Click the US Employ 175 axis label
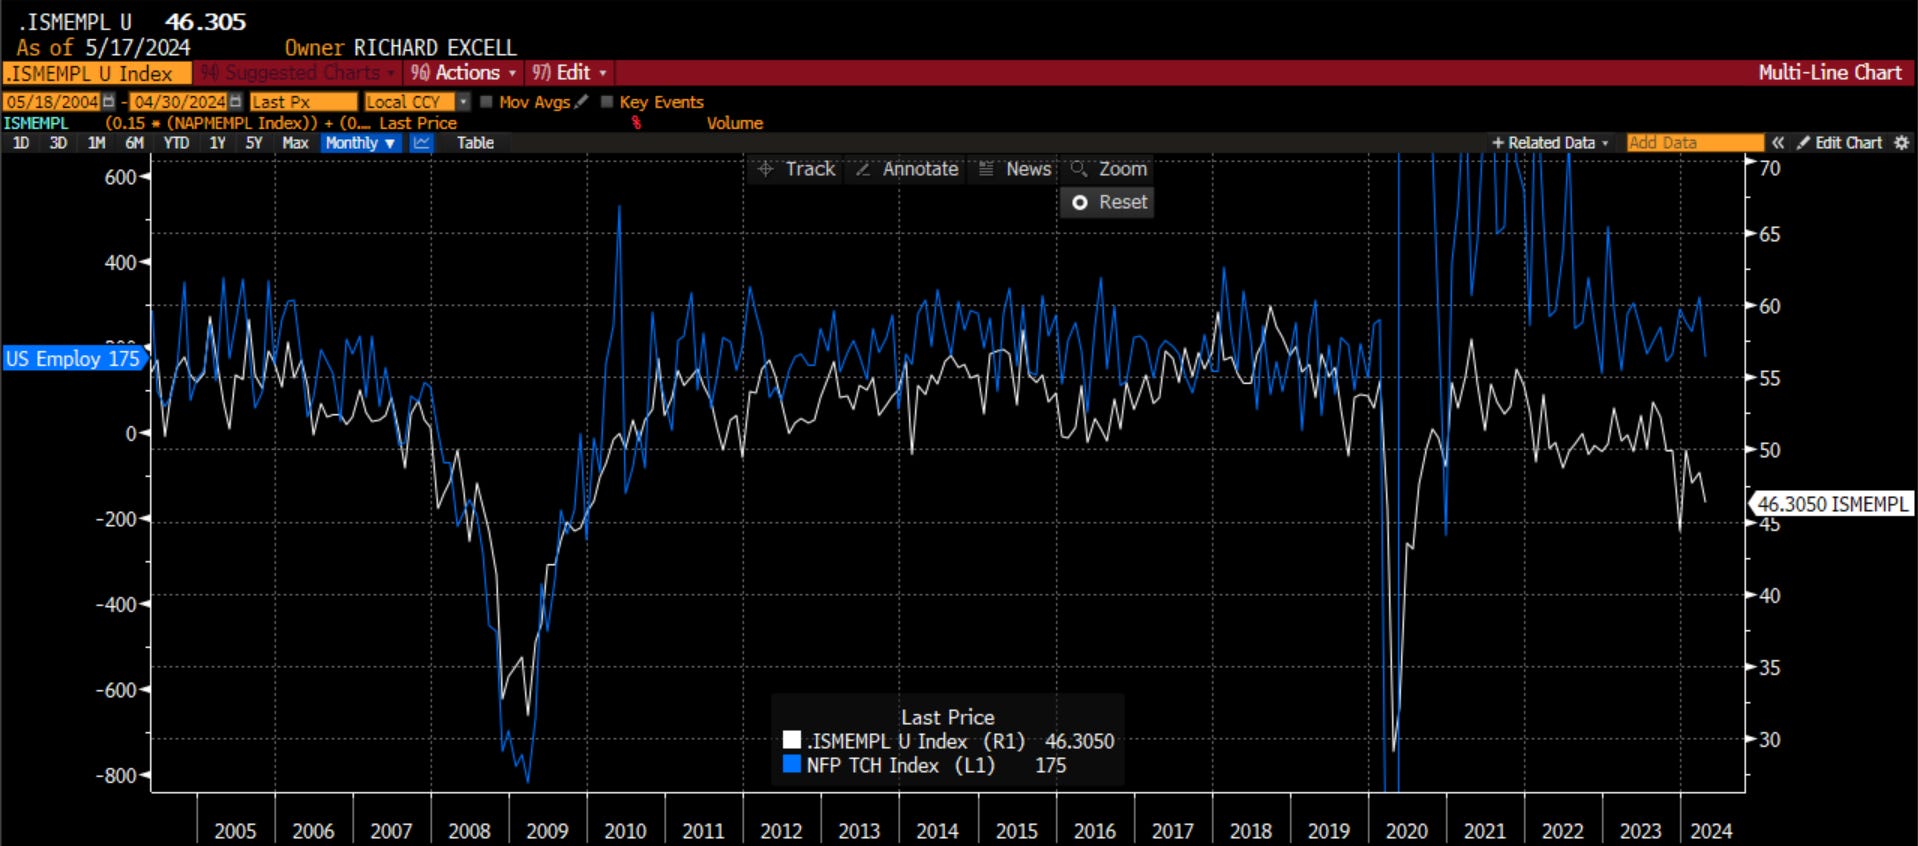Screen dimensions: 1918x846 point(74,358)
